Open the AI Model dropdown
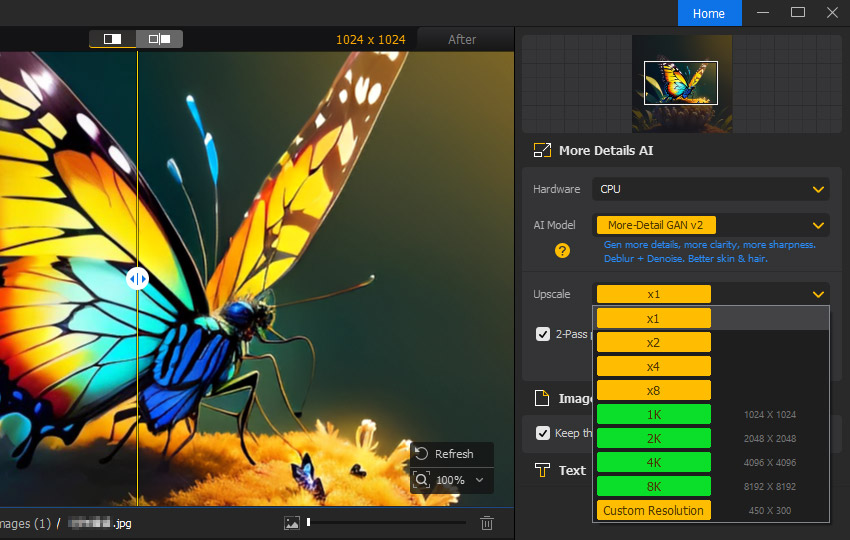The width and height of the screenshot is (850, 540). coord(711,225)
